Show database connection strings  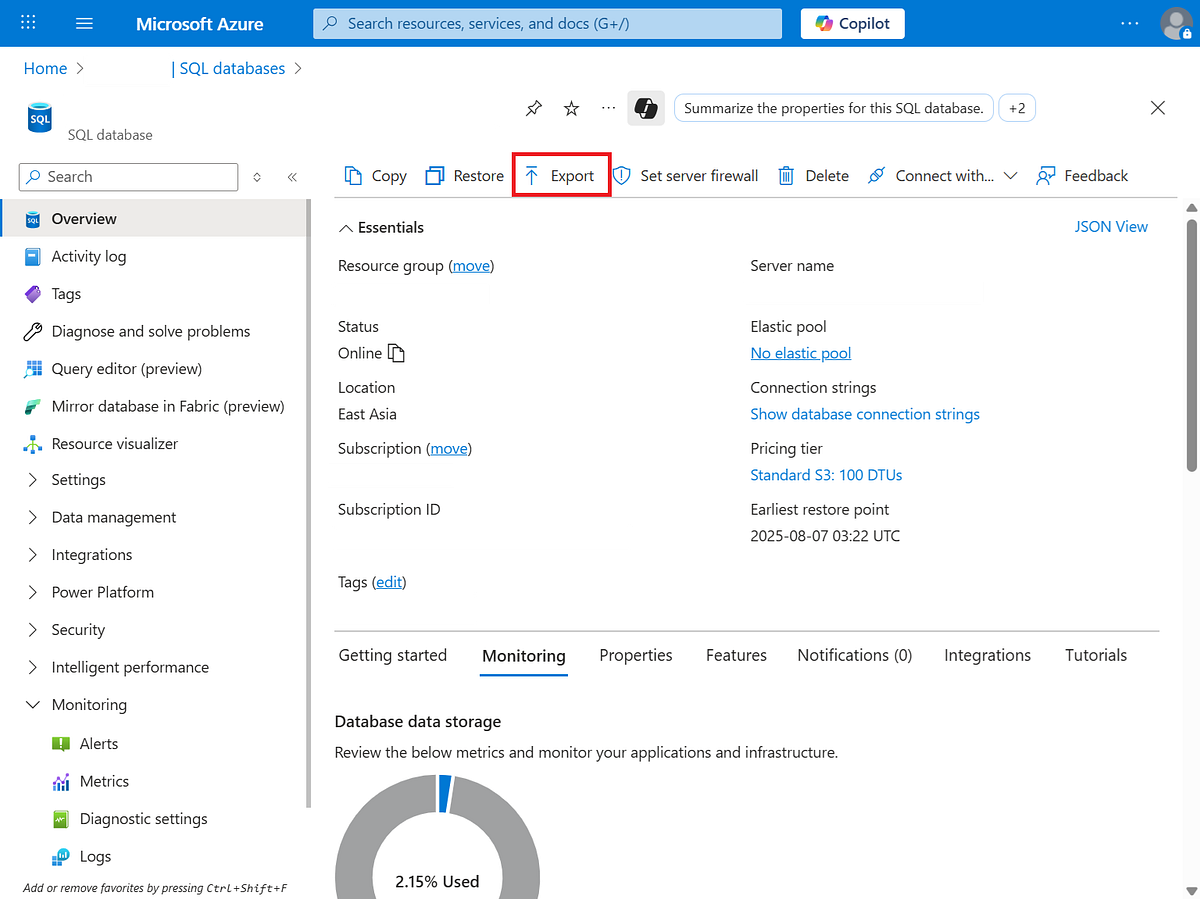point(864,413)
